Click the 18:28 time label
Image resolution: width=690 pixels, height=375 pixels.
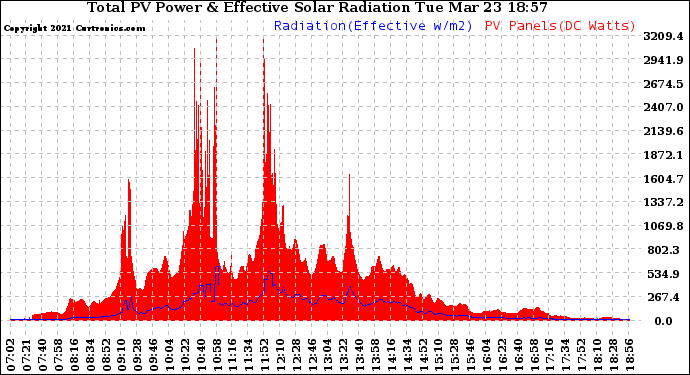click(x=613, y=355)
